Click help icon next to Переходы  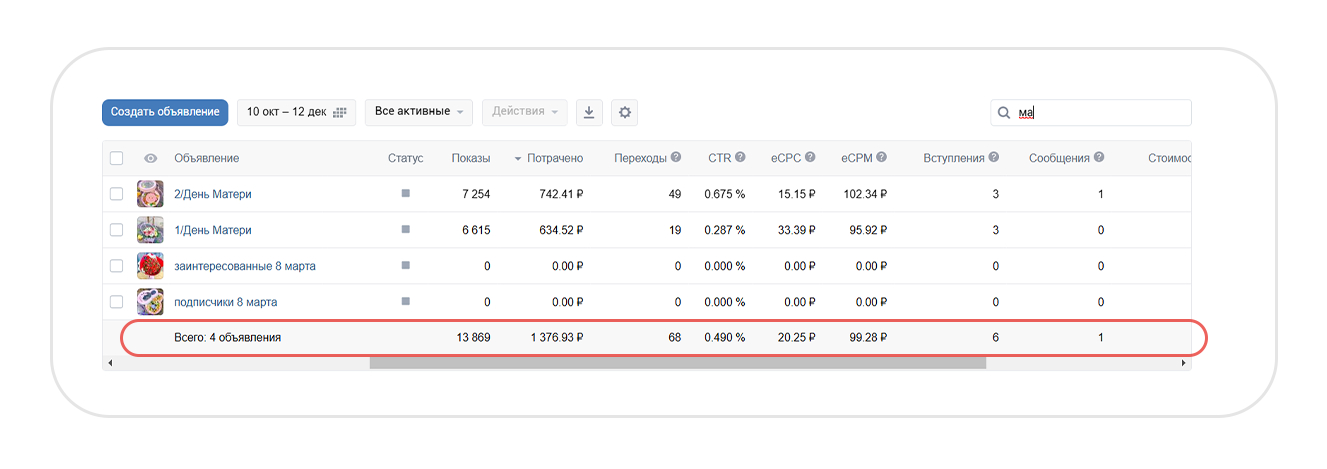pyautogui.click(x=676, y=158)
